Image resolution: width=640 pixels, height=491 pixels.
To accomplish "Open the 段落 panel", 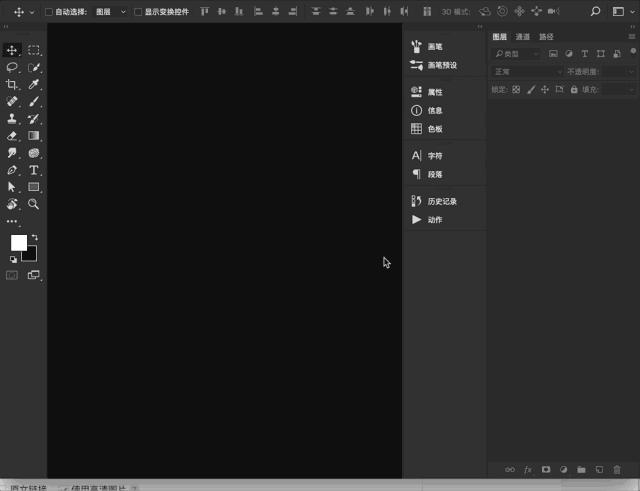I will (x=427, y=174).
